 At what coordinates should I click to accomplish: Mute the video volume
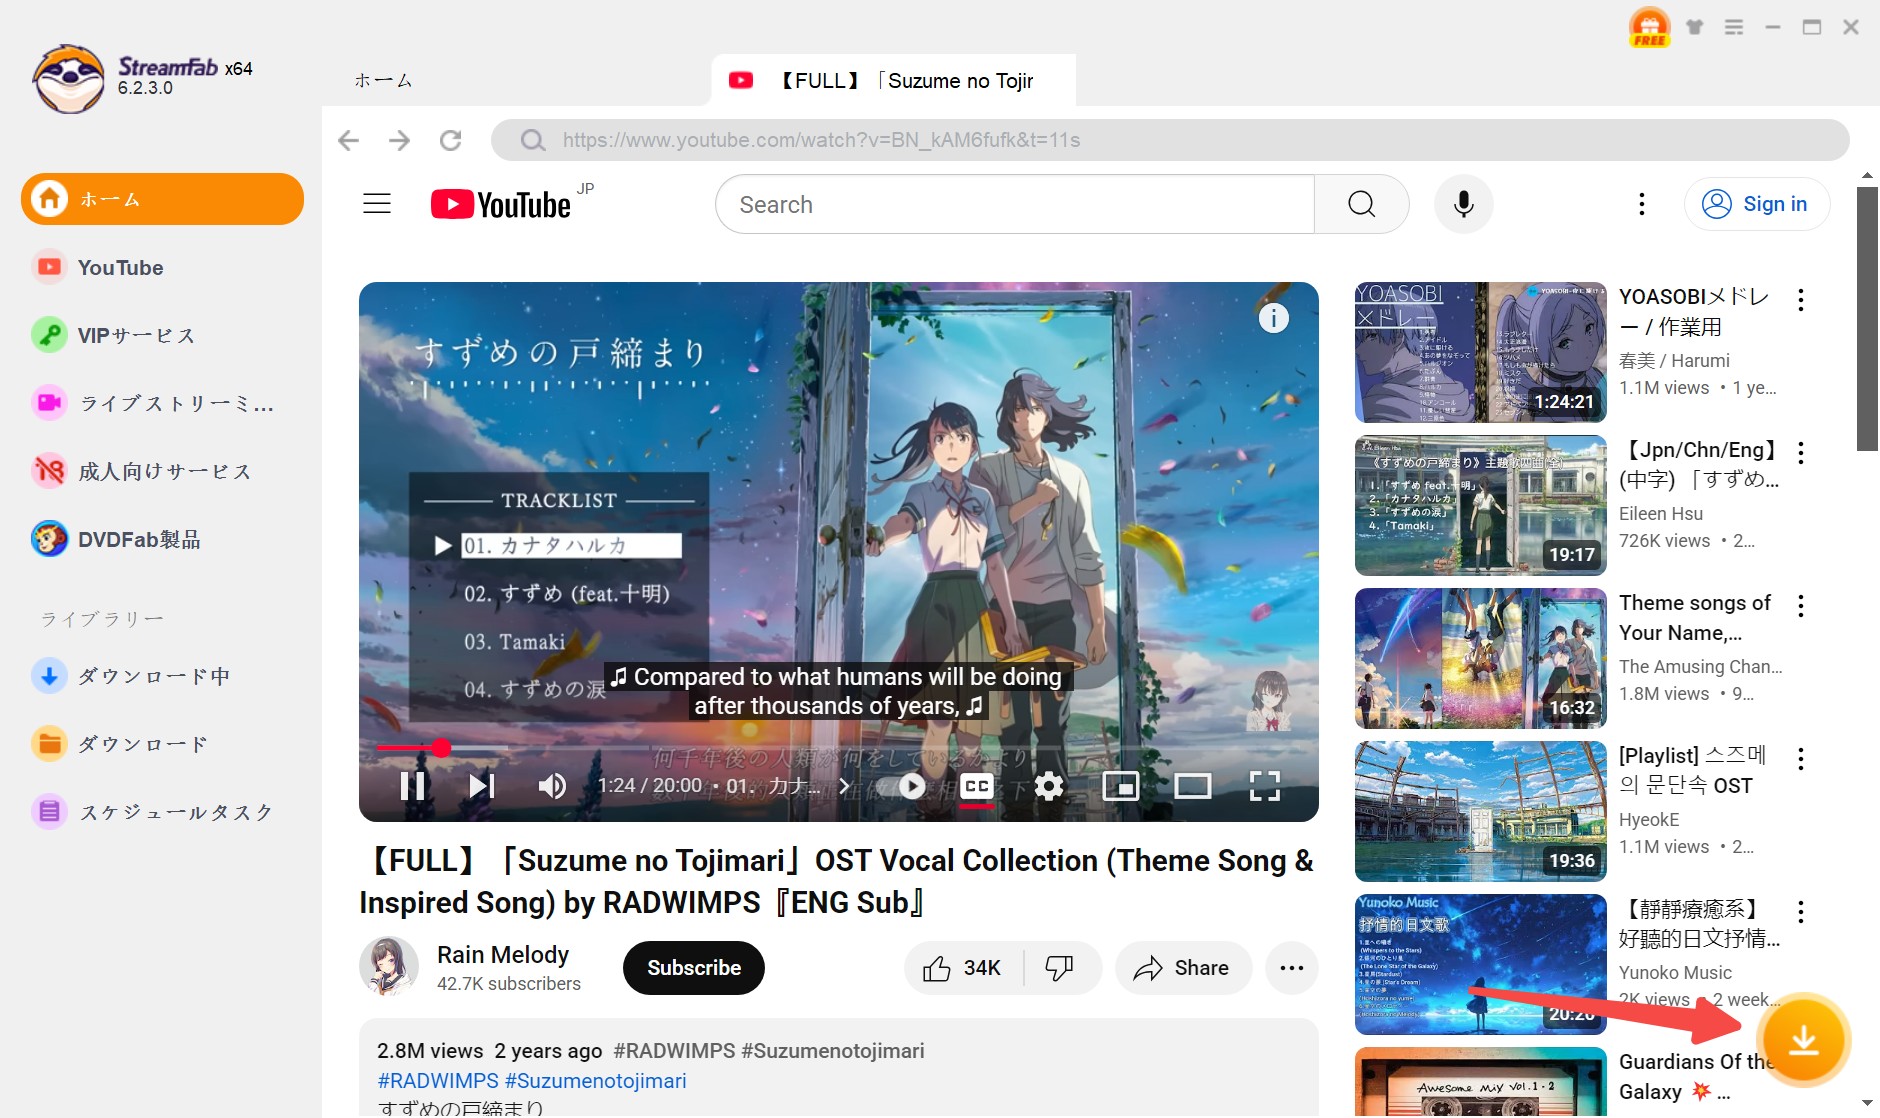click(x=552, y=786)
